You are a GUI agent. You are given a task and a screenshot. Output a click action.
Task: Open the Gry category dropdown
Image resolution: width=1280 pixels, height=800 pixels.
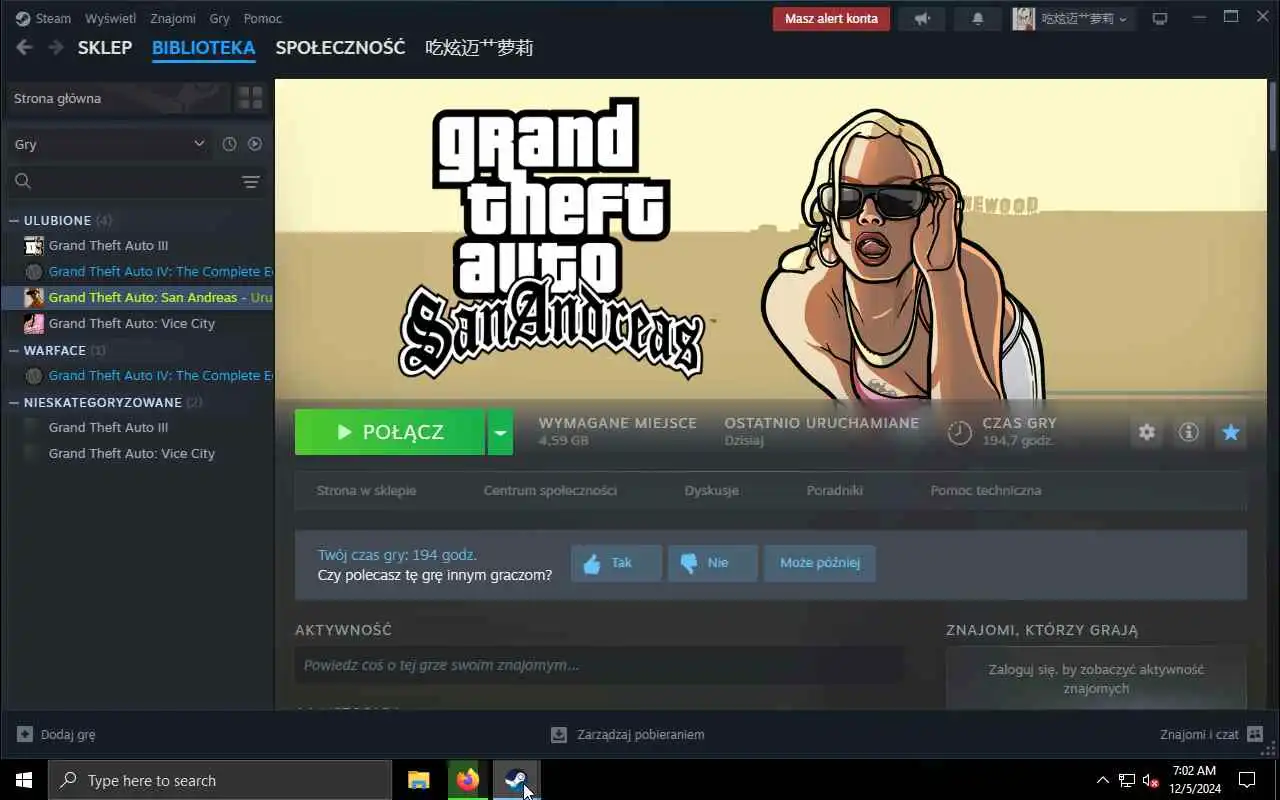(109, 144)
